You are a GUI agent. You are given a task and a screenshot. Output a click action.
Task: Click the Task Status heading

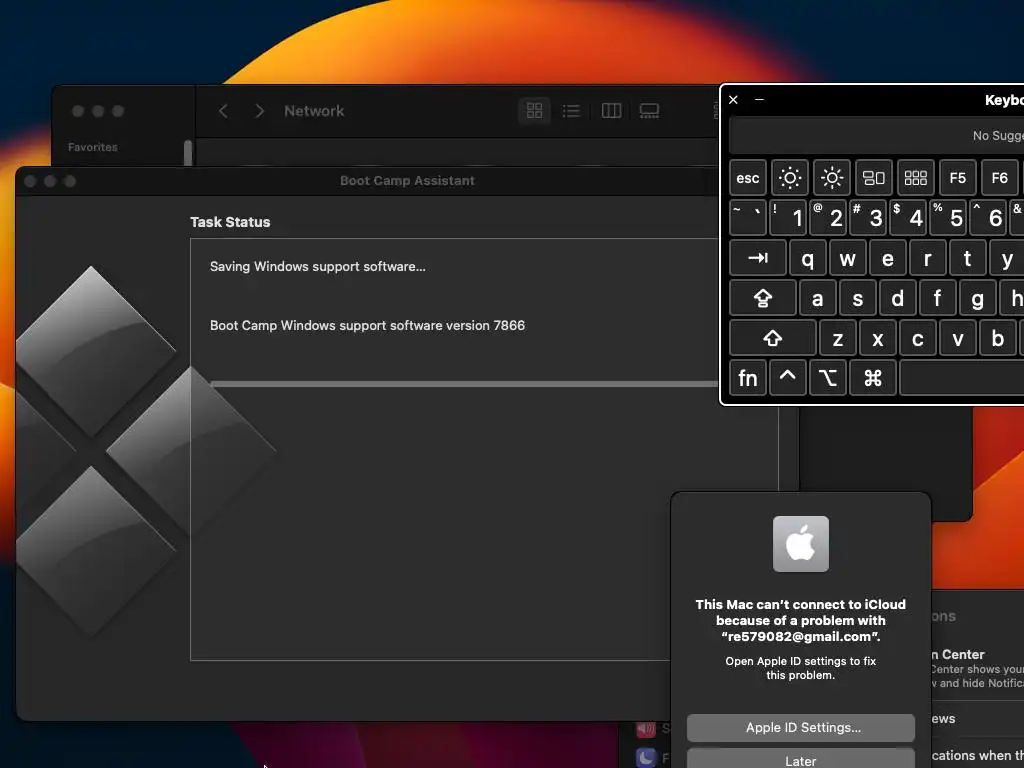(x=230, y=222)
